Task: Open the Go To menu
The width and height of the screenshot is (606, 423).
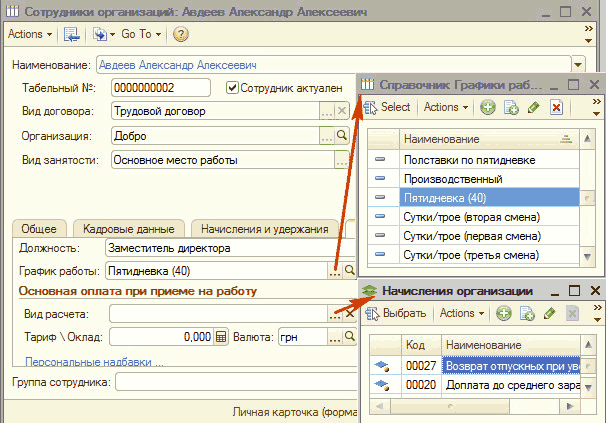Action: (141, 34)
